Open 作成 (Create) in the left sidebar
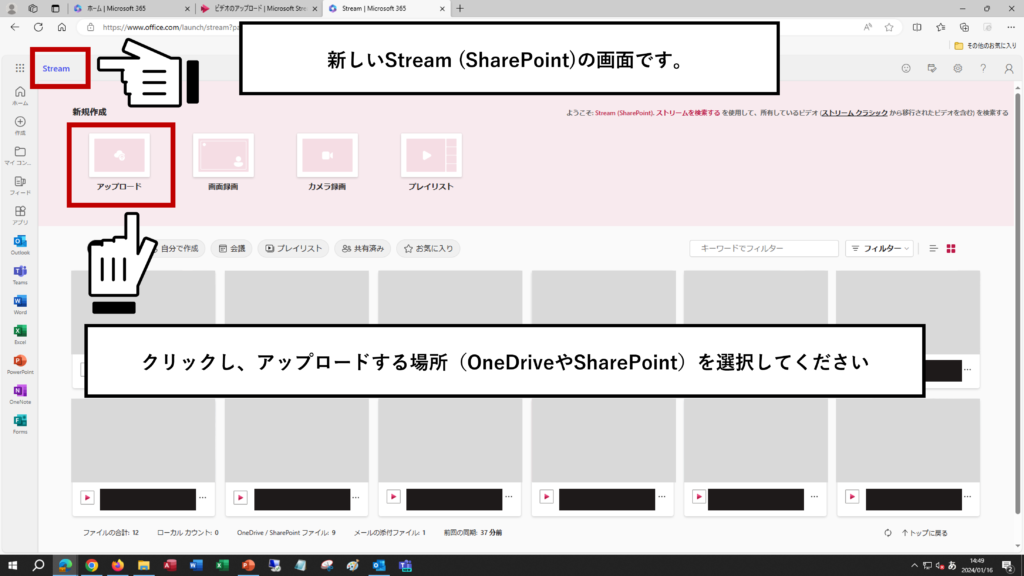 pos(20,125)
